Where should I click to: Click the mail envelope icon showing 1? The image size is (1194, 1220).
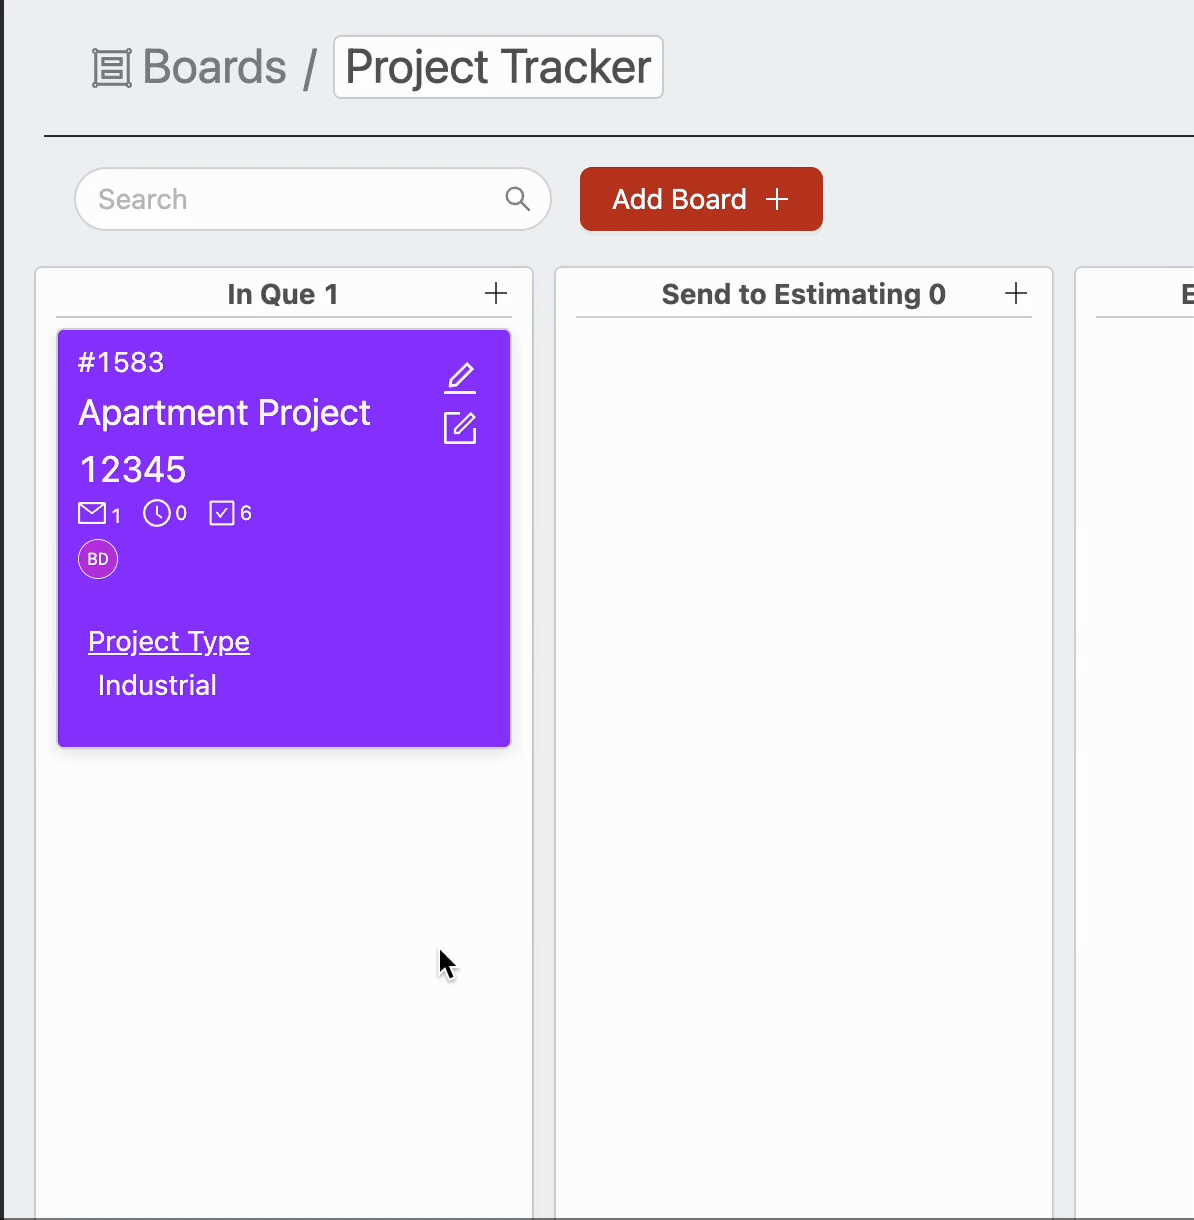click(x=92, y=514)
